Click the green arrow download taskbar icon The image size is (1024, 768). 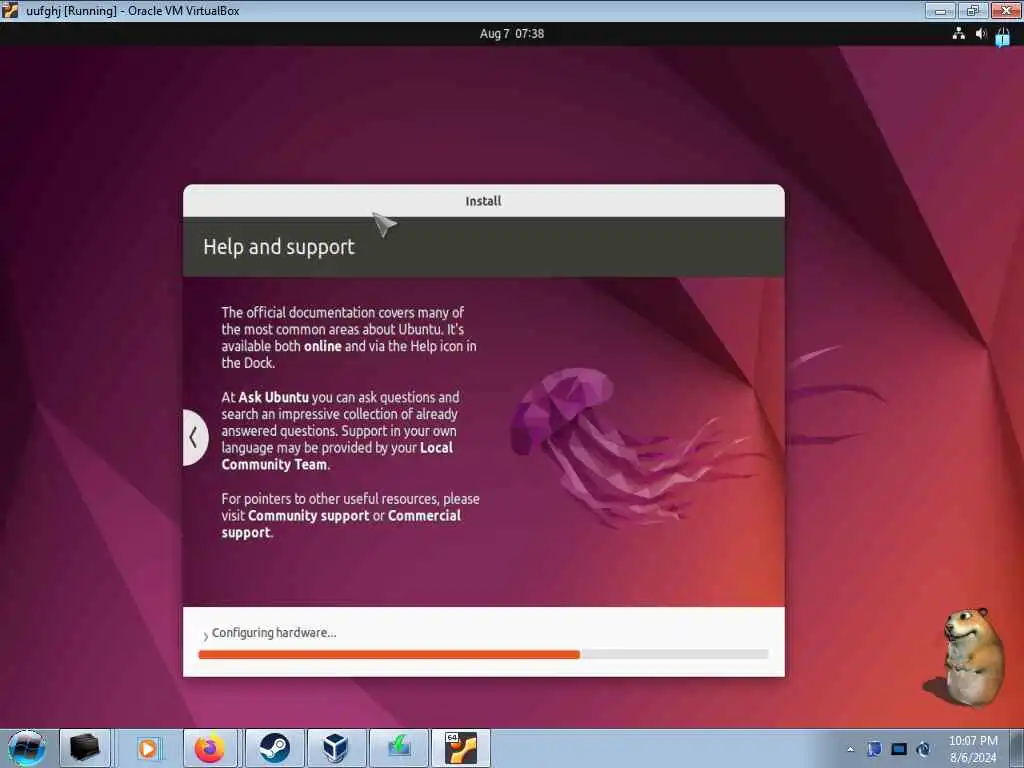399,748
